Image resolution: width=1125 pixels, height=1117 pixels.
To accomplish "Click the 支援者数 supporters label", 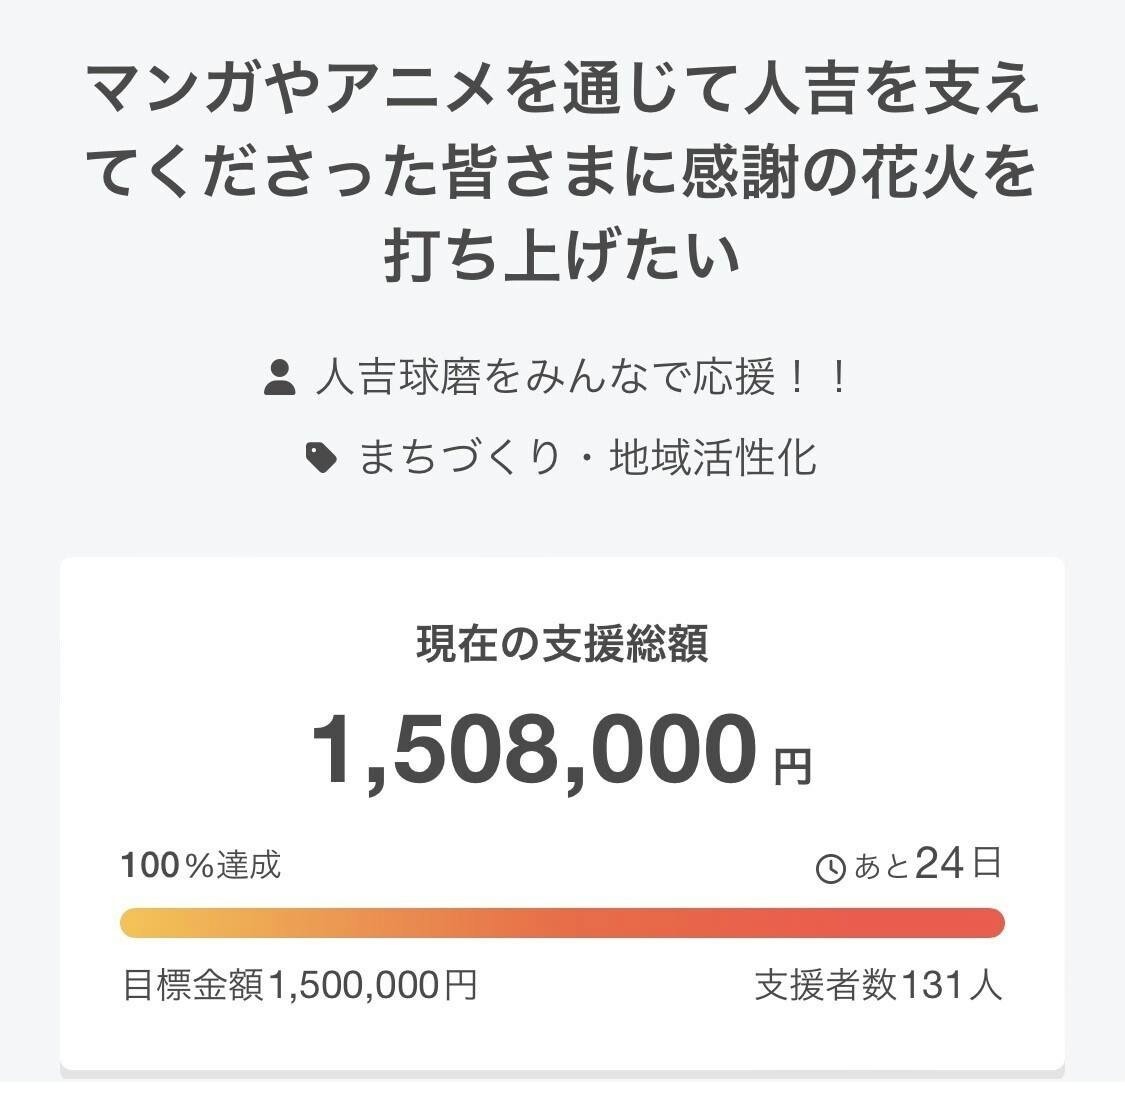I will pyautogui.click(x=826, y=985).
